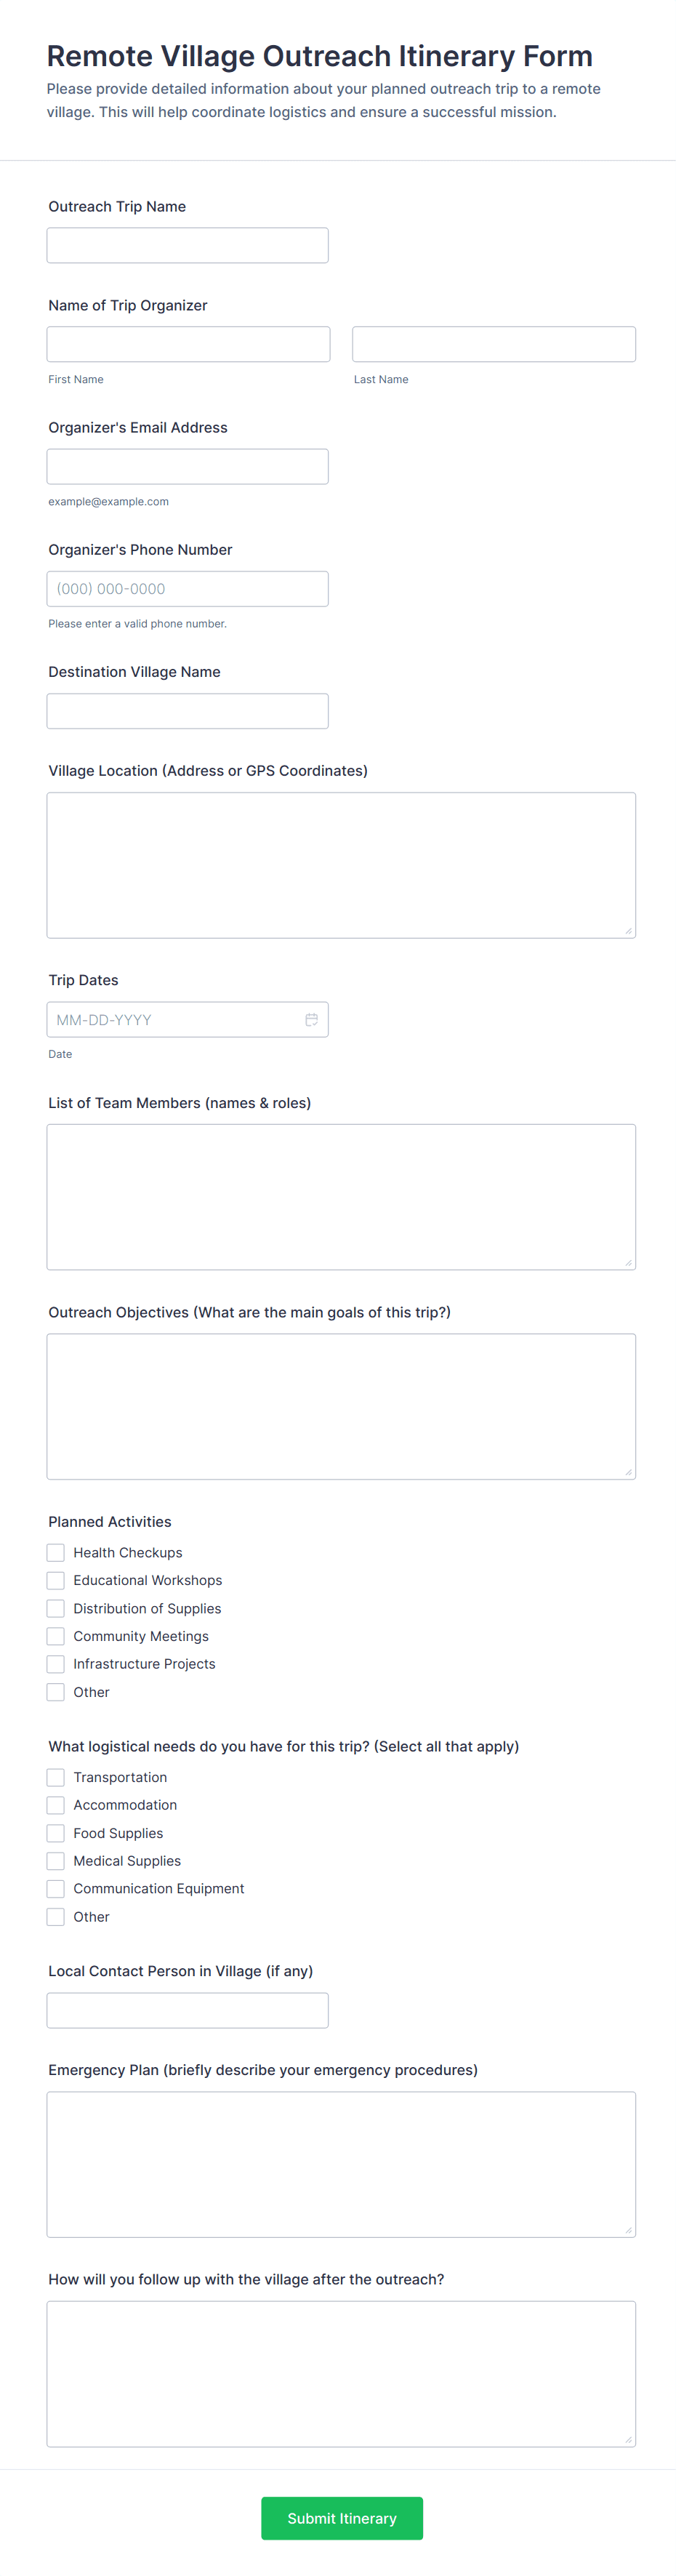Open the Trip Dates calendar icon
The width and height of the screenshot is (676, 2576).
click(x=311, y=1020)
